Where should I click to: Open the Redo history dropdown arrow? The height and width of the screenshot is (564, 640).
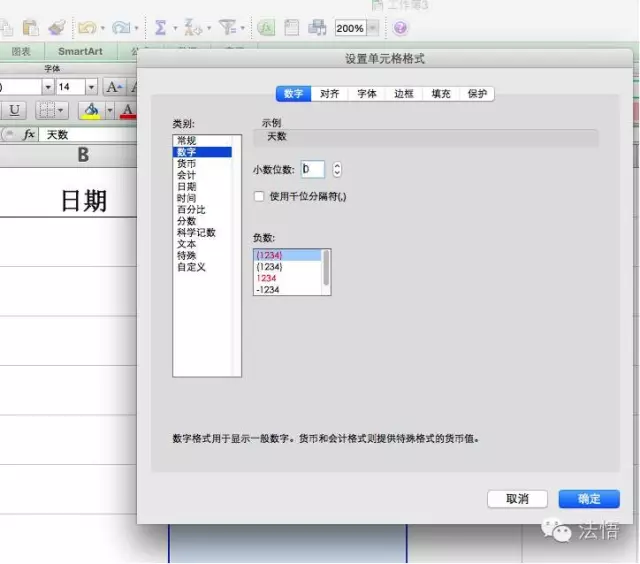tap(136, 28)
